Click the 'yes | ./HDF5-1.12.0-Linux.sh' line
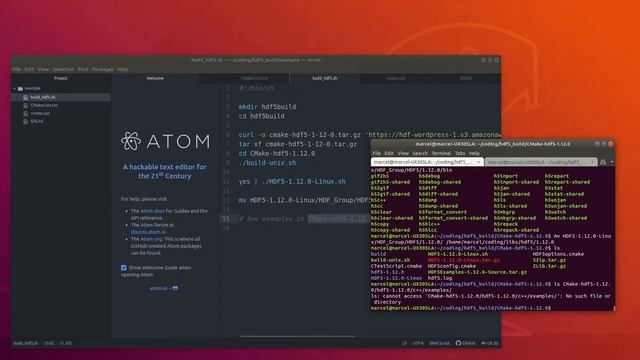 click(292, 181)
